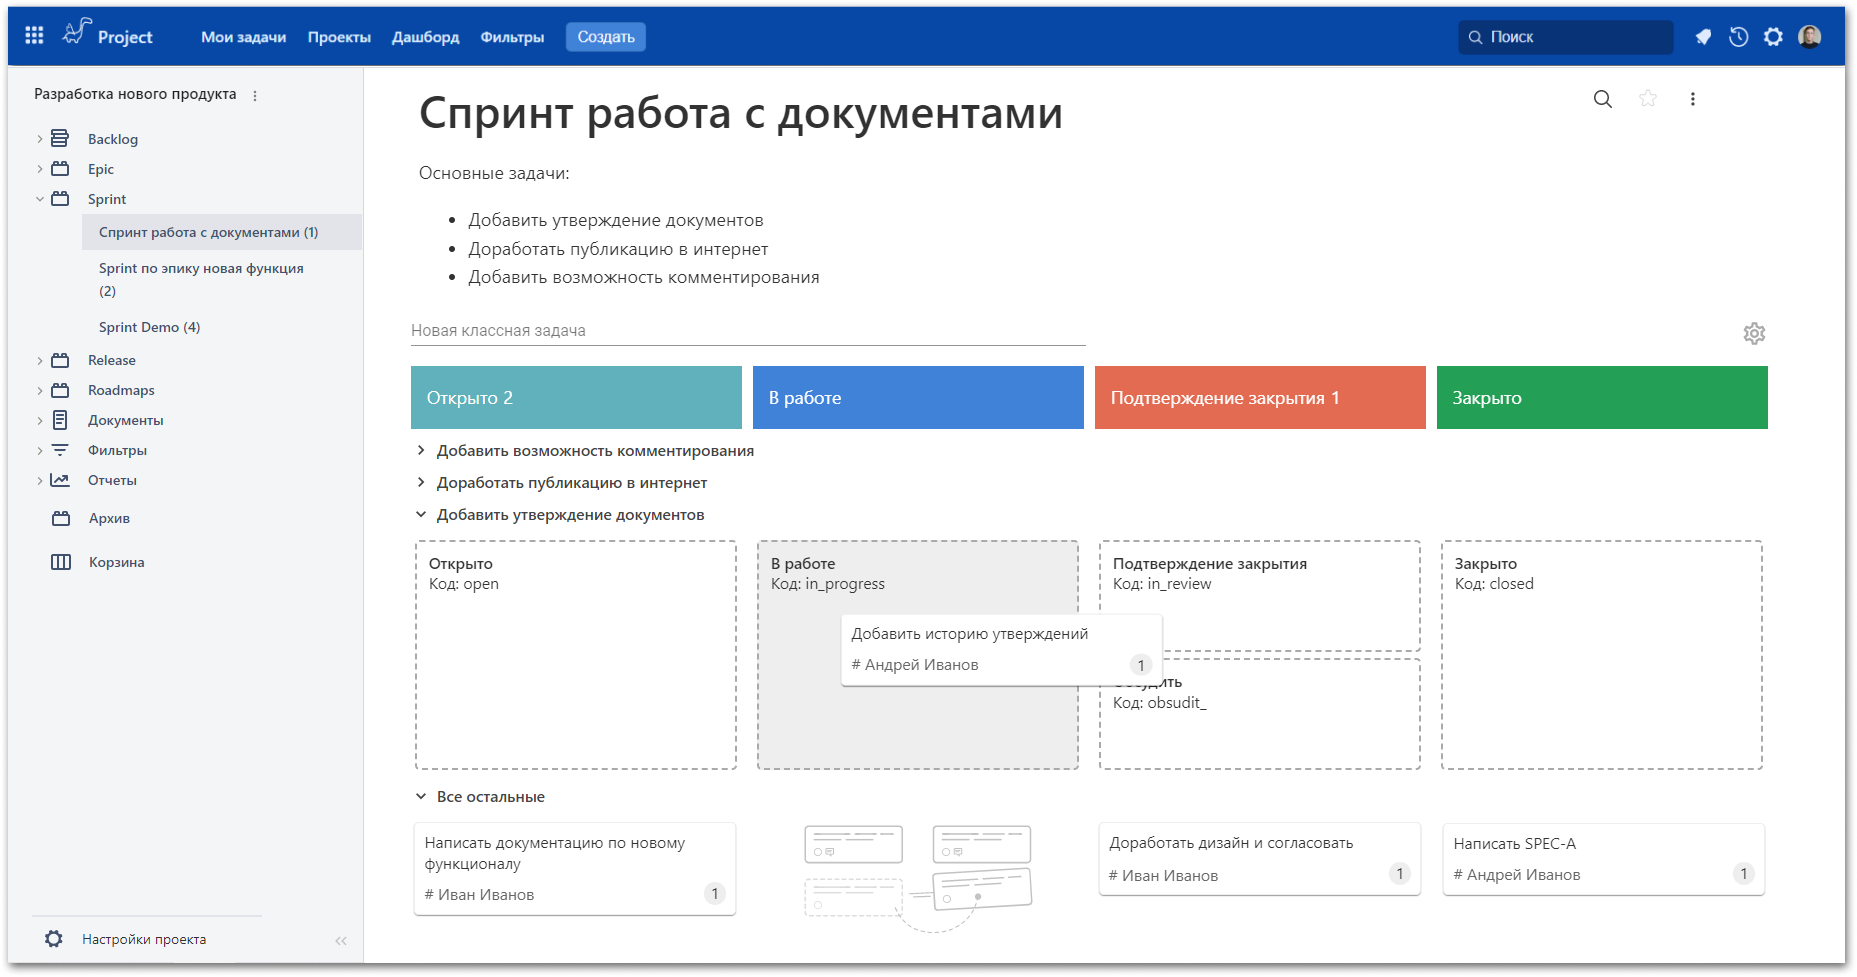Expand the task Доработать публикацию в интернет

[x=420, y=482]
